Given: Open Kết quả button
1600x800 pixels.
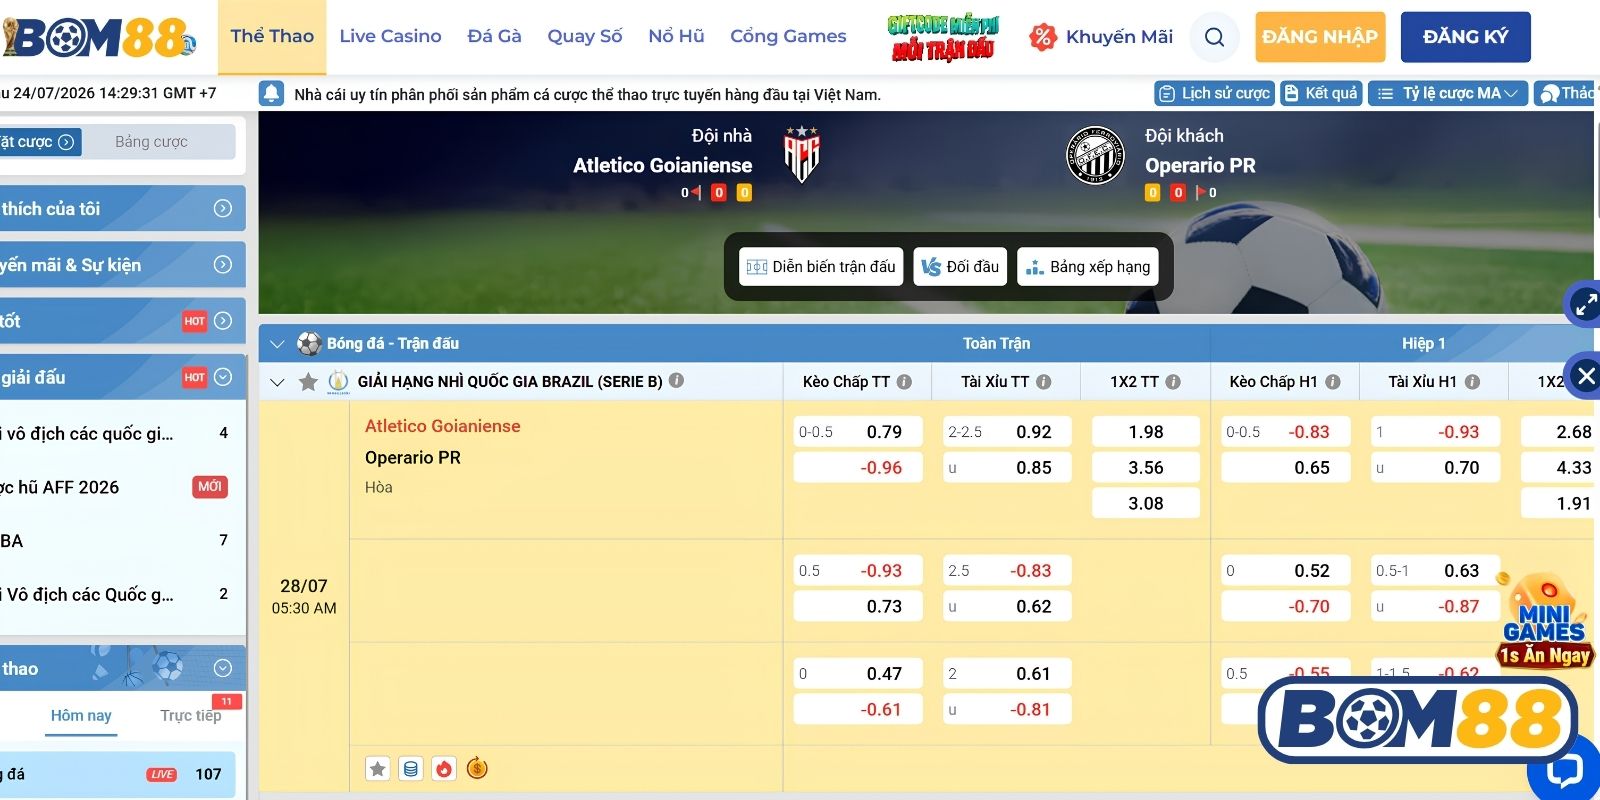Looking at the screenshot, I should (1321, 93).
